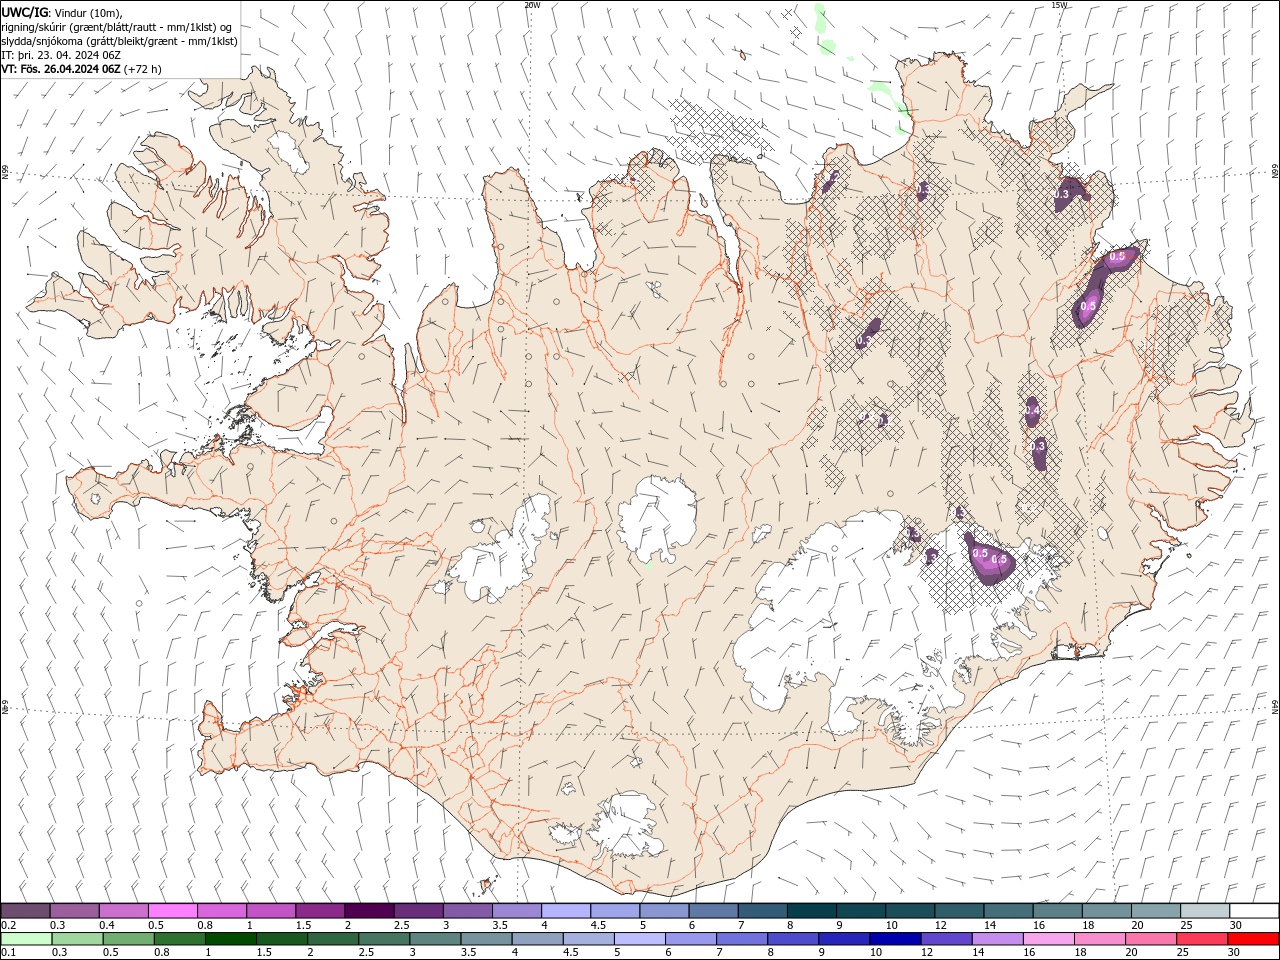
Task: Select the green 1.5 swatch in lower legend row
Action: 281,939
